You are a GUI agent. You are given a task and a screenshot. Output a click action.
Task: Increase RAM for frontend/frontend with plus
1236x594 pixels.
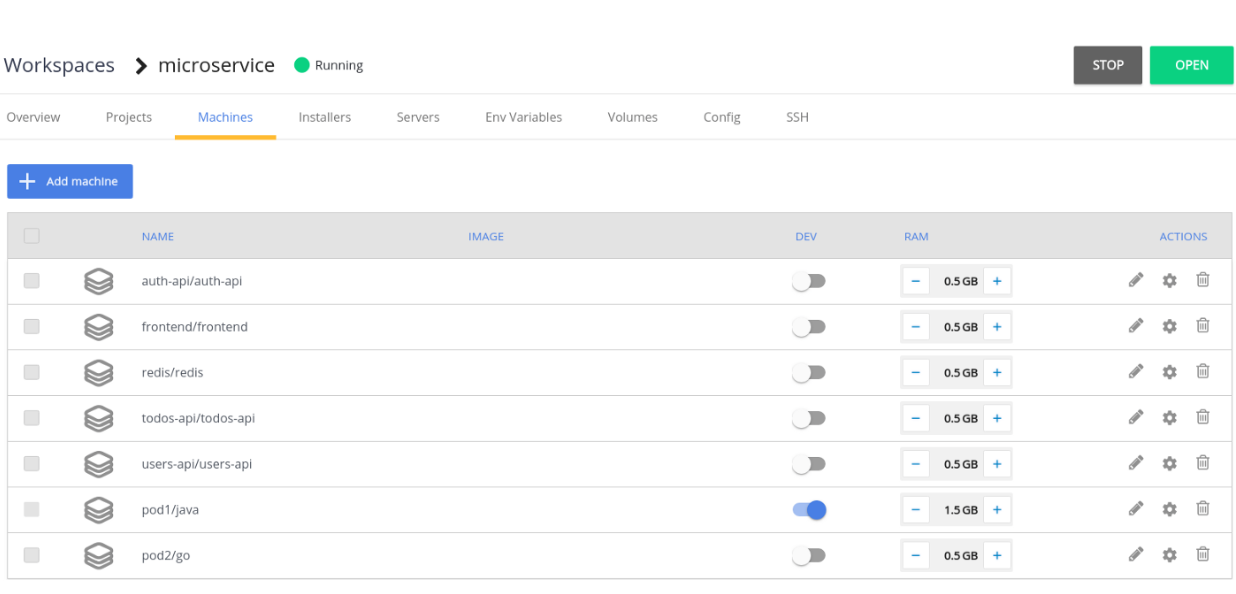pyautogui.click(x=997, y=327)
